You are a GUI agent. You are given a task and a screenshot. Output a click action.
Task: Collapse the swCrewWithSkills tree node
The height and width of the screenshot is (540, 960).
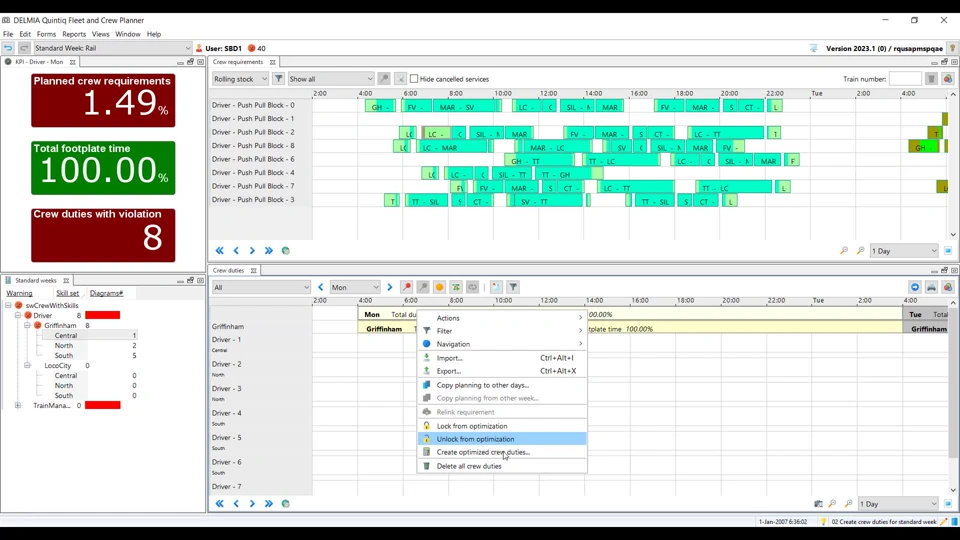coord(9,305)
